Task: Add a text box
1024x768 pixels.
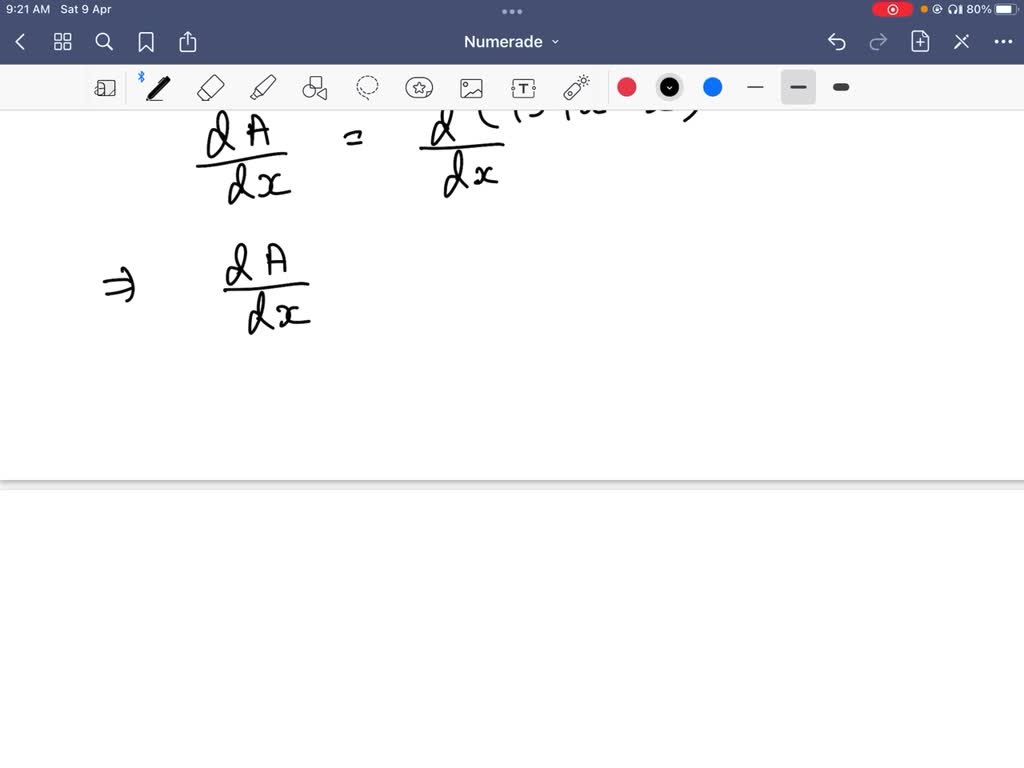Action: (523, 87)
